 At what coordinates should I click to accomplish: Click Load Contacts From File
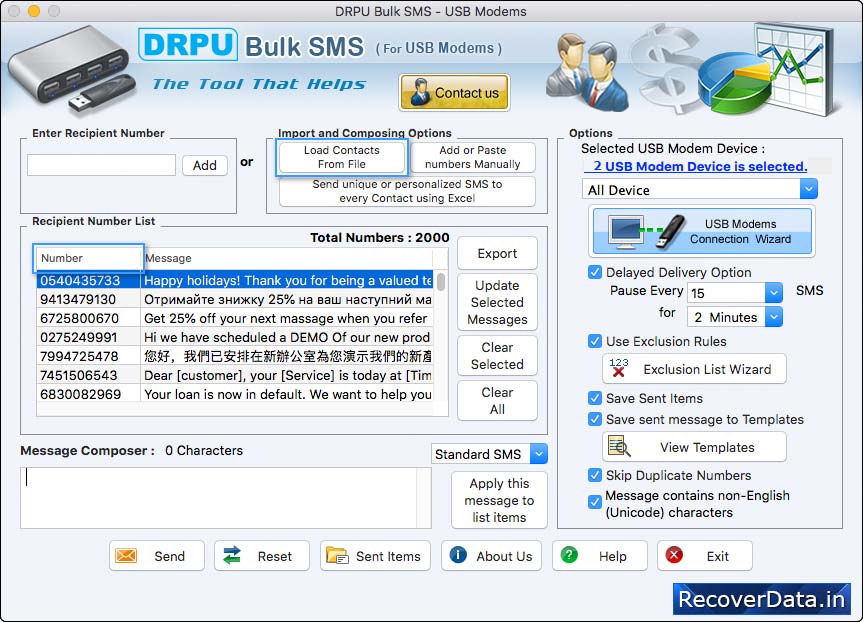[x=342, y=157]
